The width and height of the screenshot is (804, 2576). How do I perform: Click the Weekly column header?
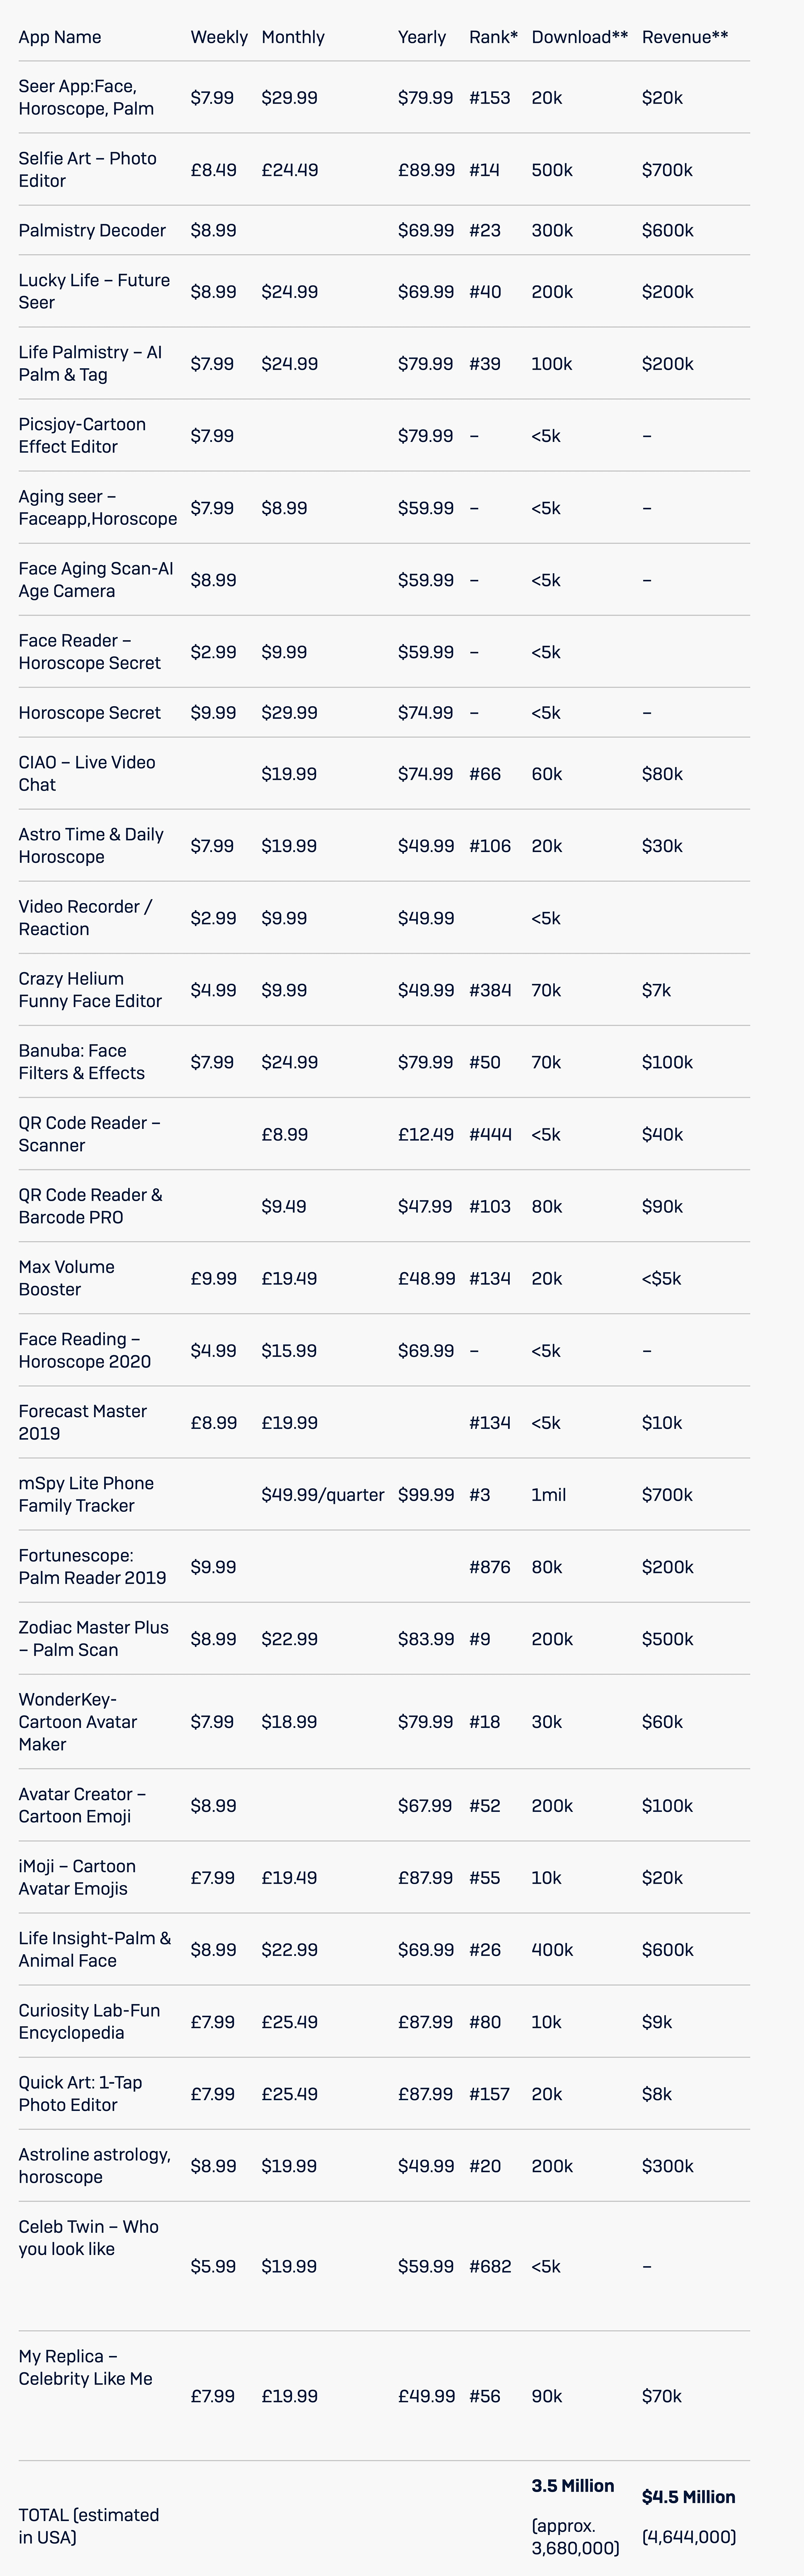pyautogui.click(x=219, y=37)
